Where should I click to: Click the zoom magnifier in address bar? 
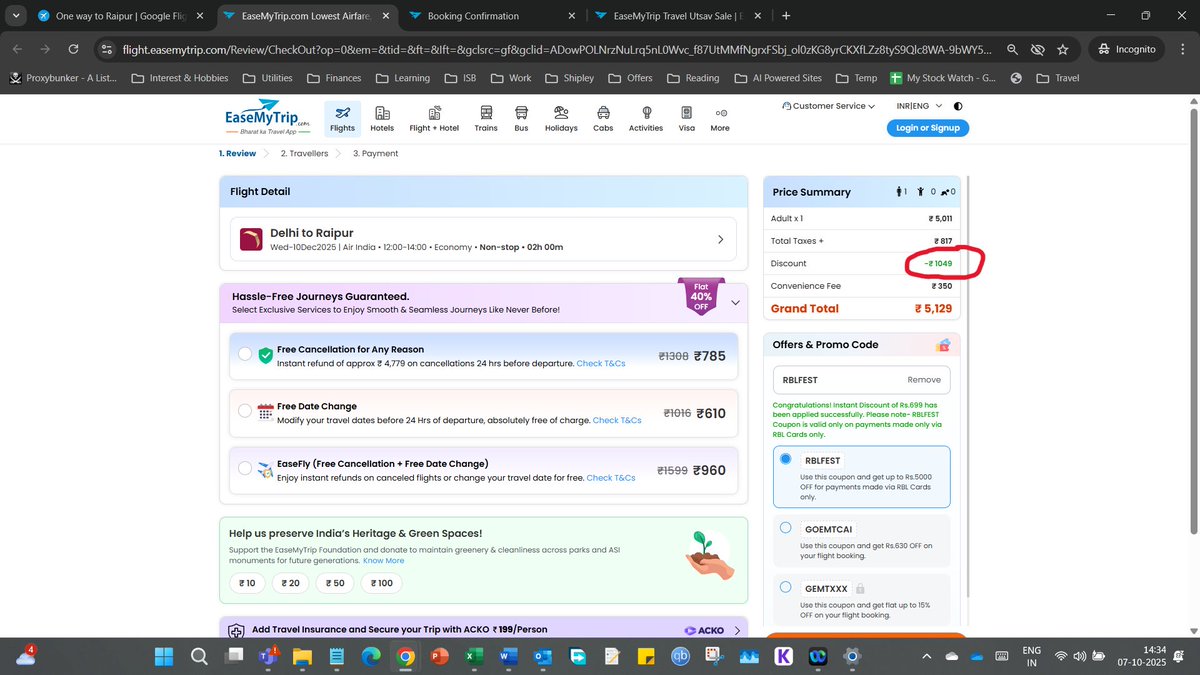coord(1012,48)
